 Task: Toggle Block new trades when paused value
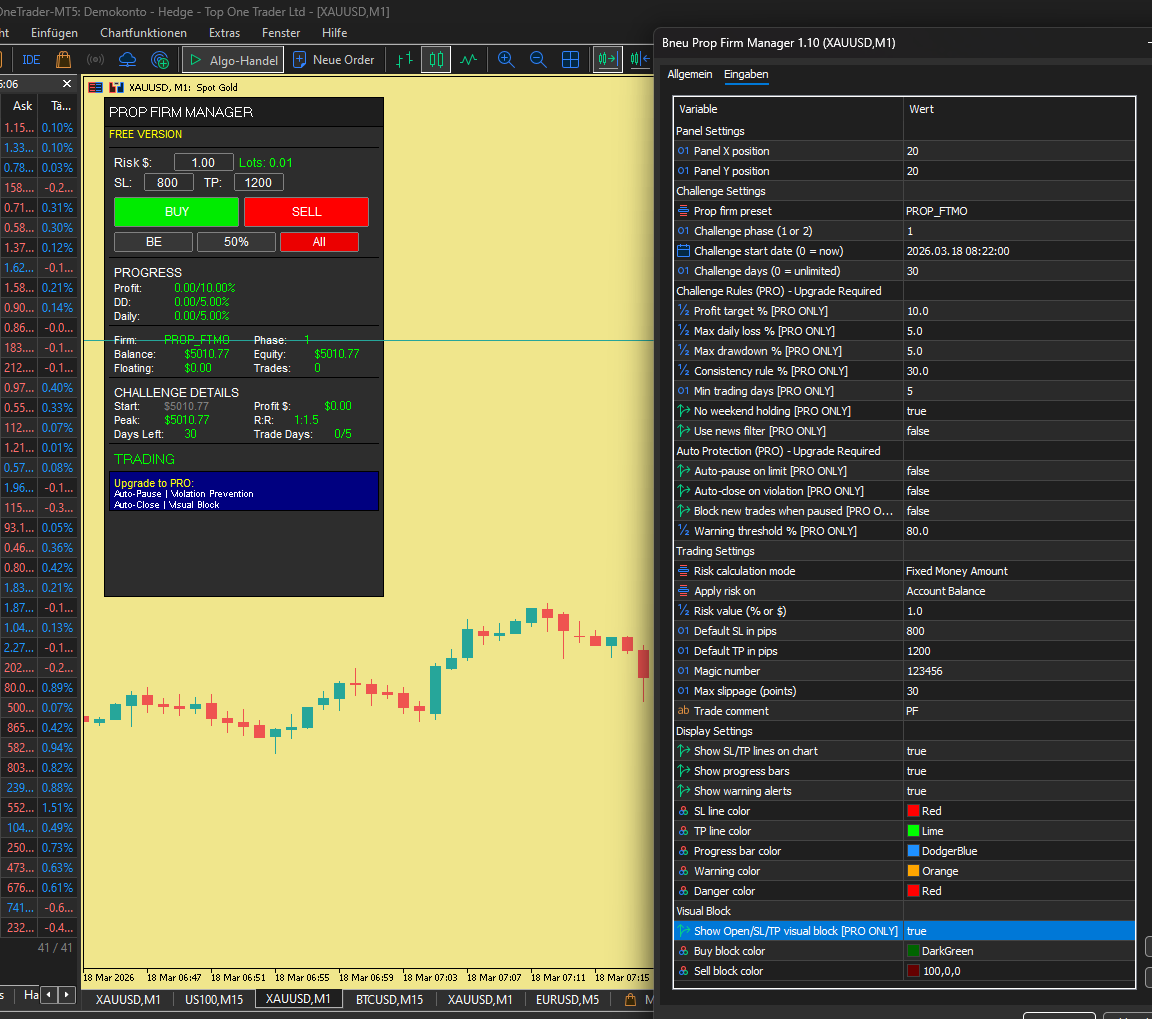[1018, 511]
